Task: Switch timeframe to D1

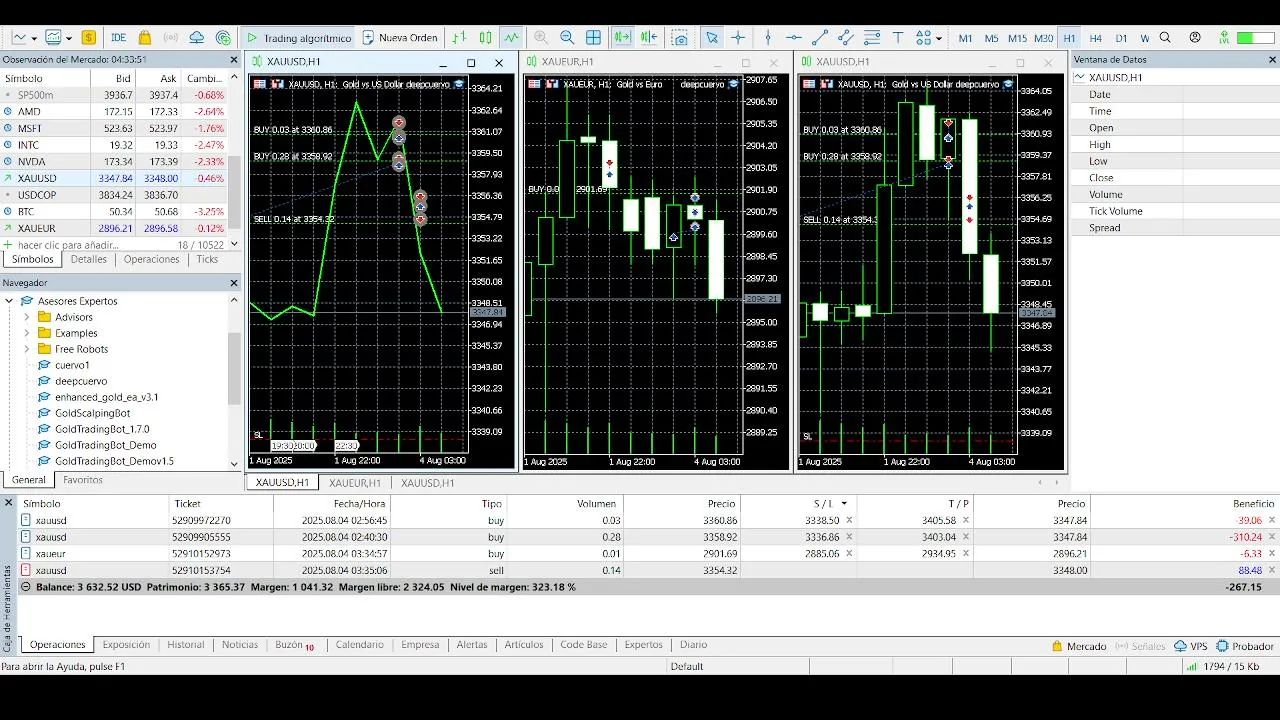Action: tap(1121, 38)
